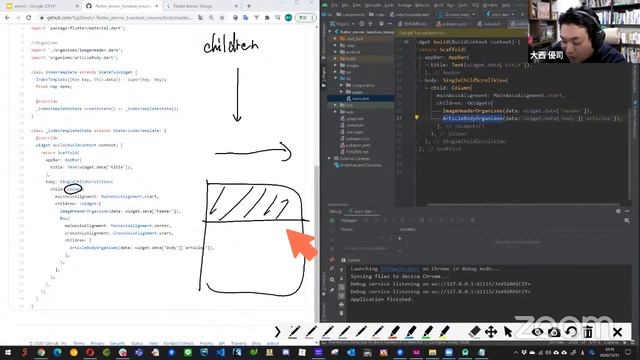Select the cursor pointer tool

click(508, 332)
